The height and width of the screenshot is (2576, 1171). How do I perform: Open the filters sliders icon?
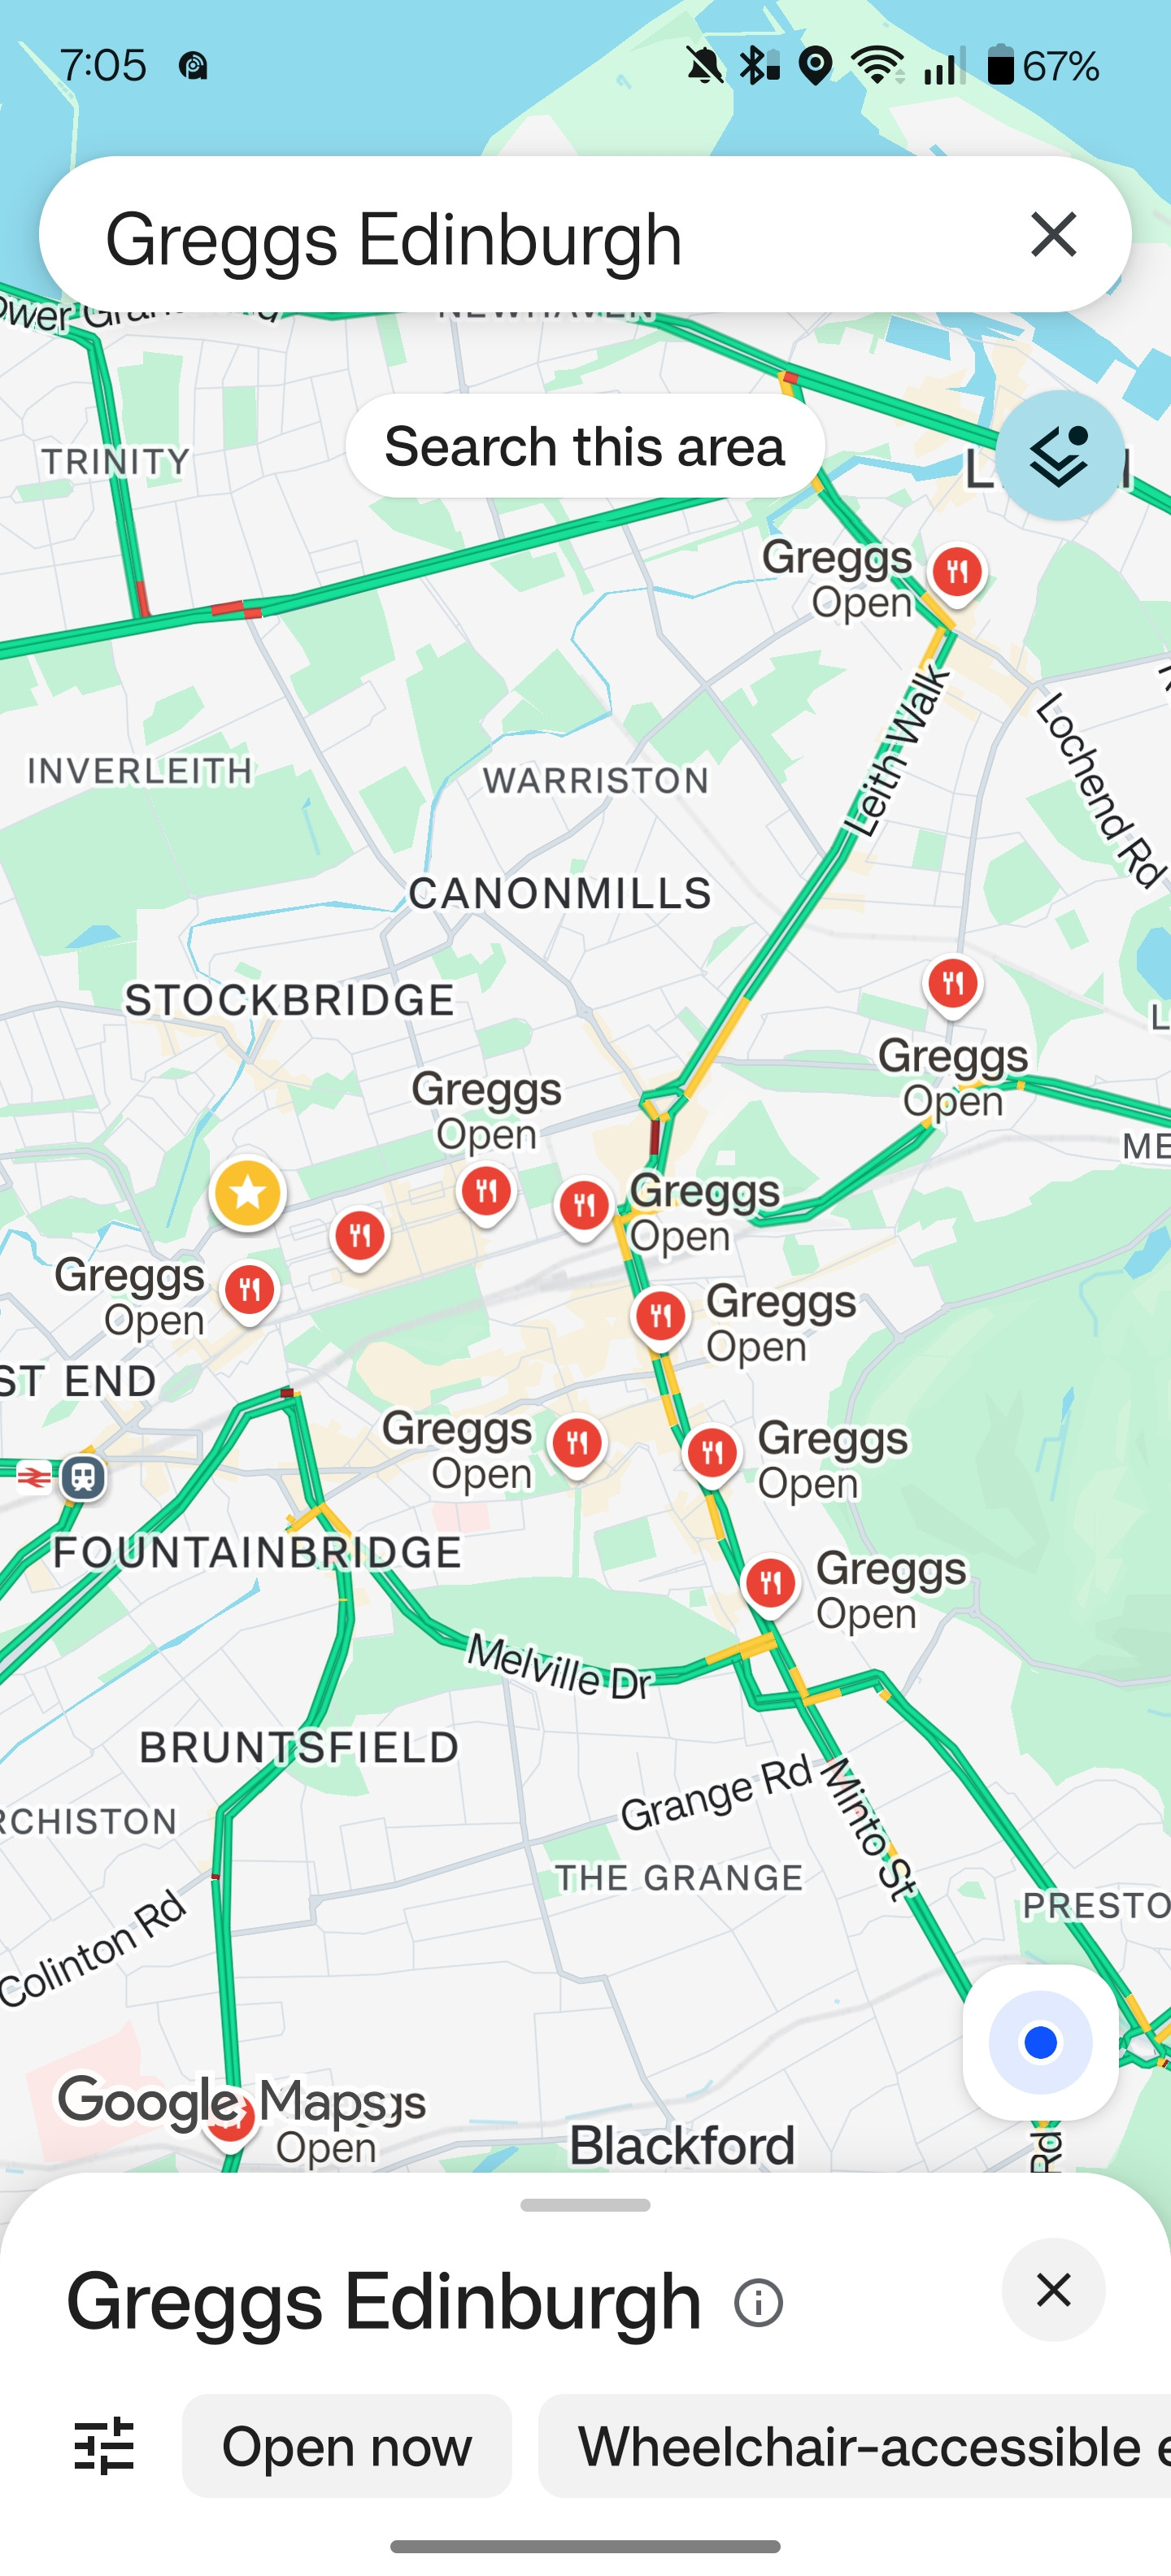104,2445
